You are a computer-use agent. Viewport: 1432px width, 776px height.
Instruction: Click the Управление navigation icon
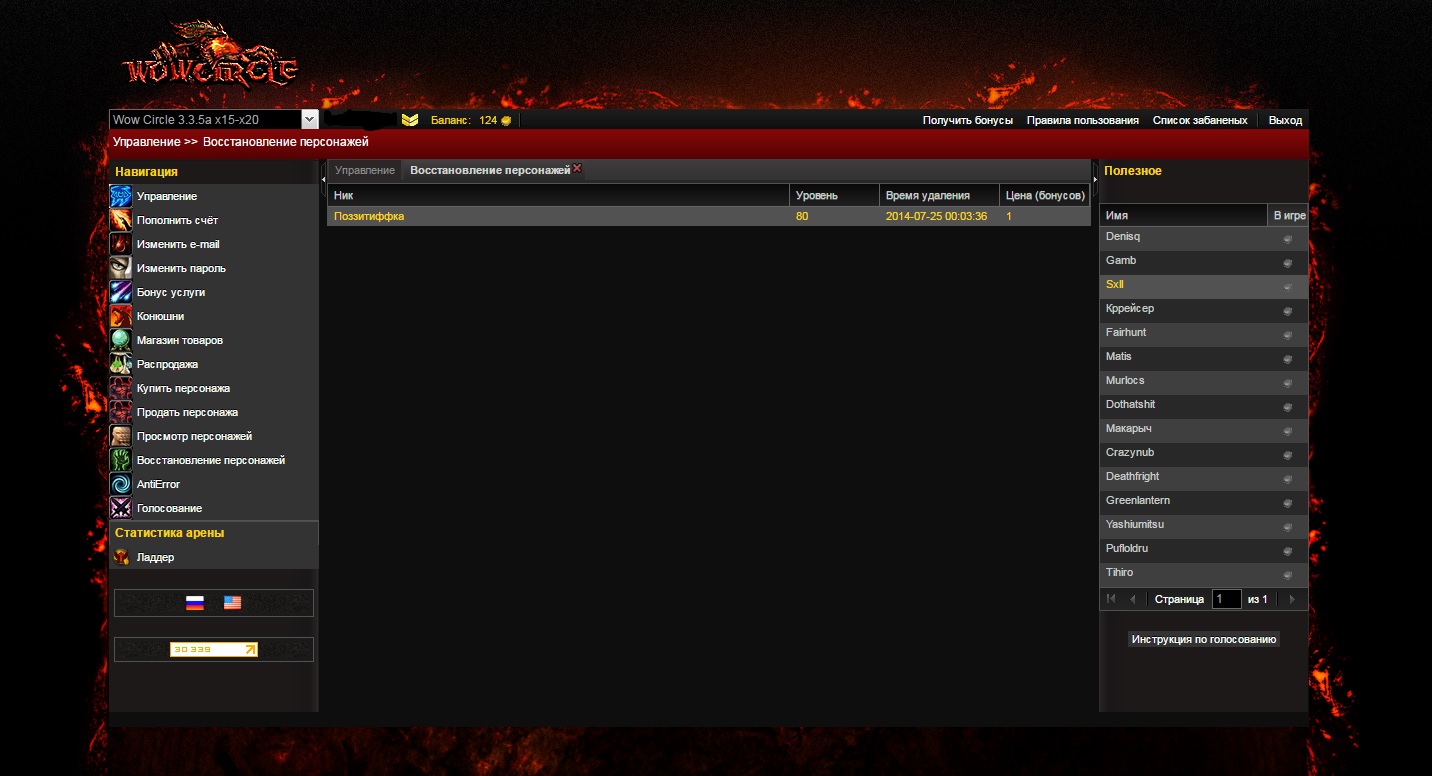pos(120,196)
